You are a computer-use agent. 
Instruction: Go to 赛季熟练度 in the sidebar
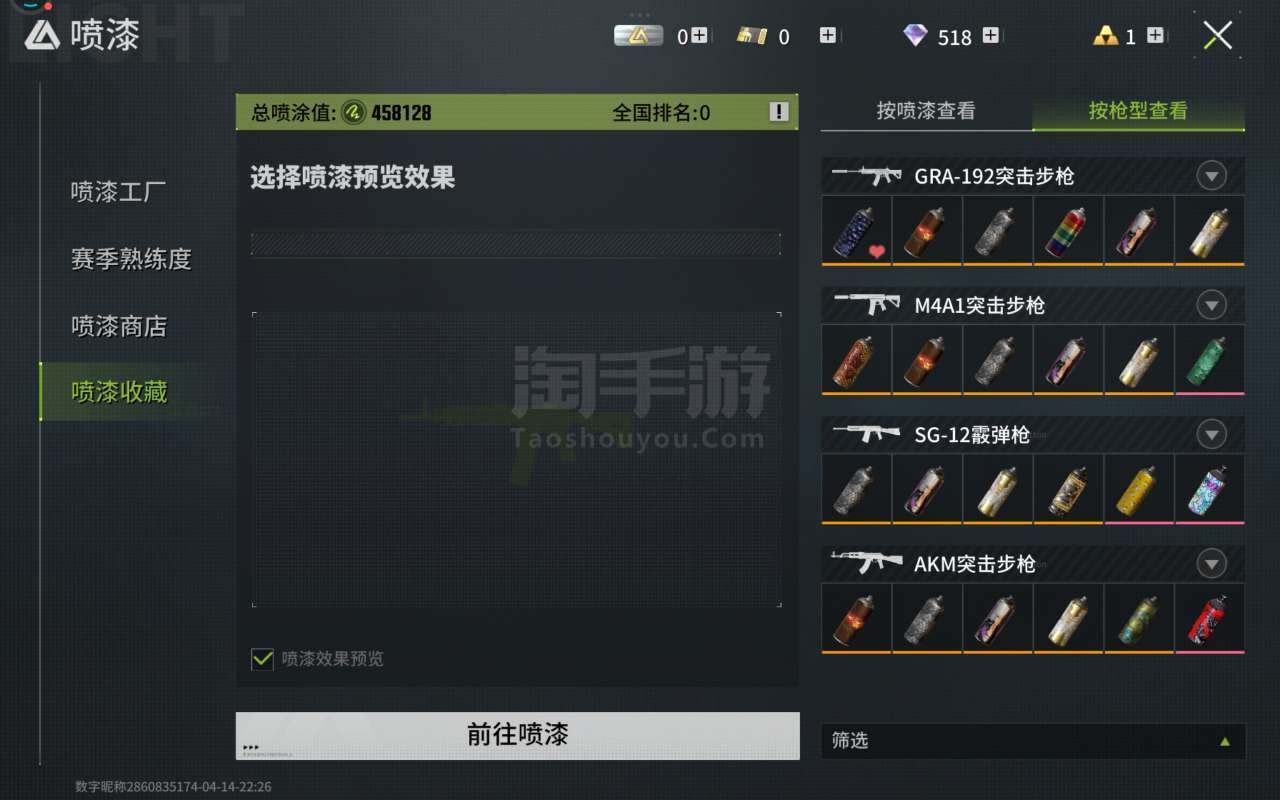pos(130,259)
